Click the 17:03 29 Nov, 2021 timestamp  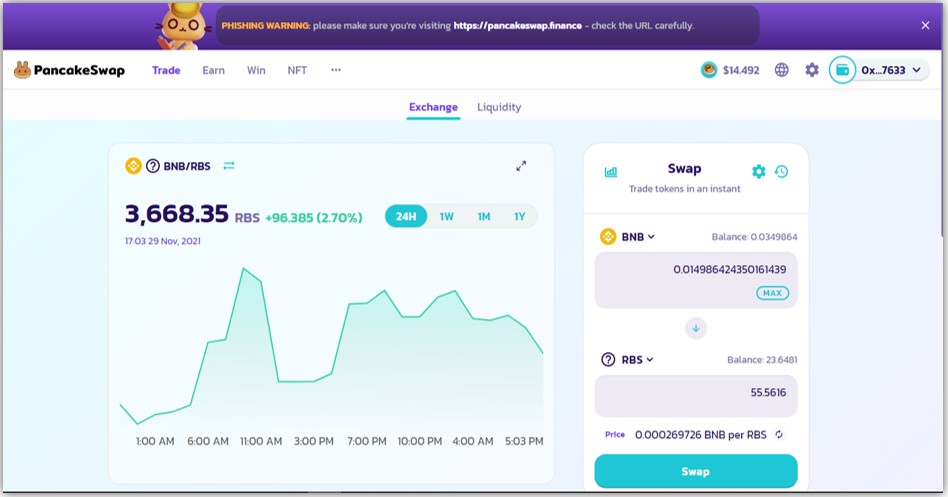point(163,241)
